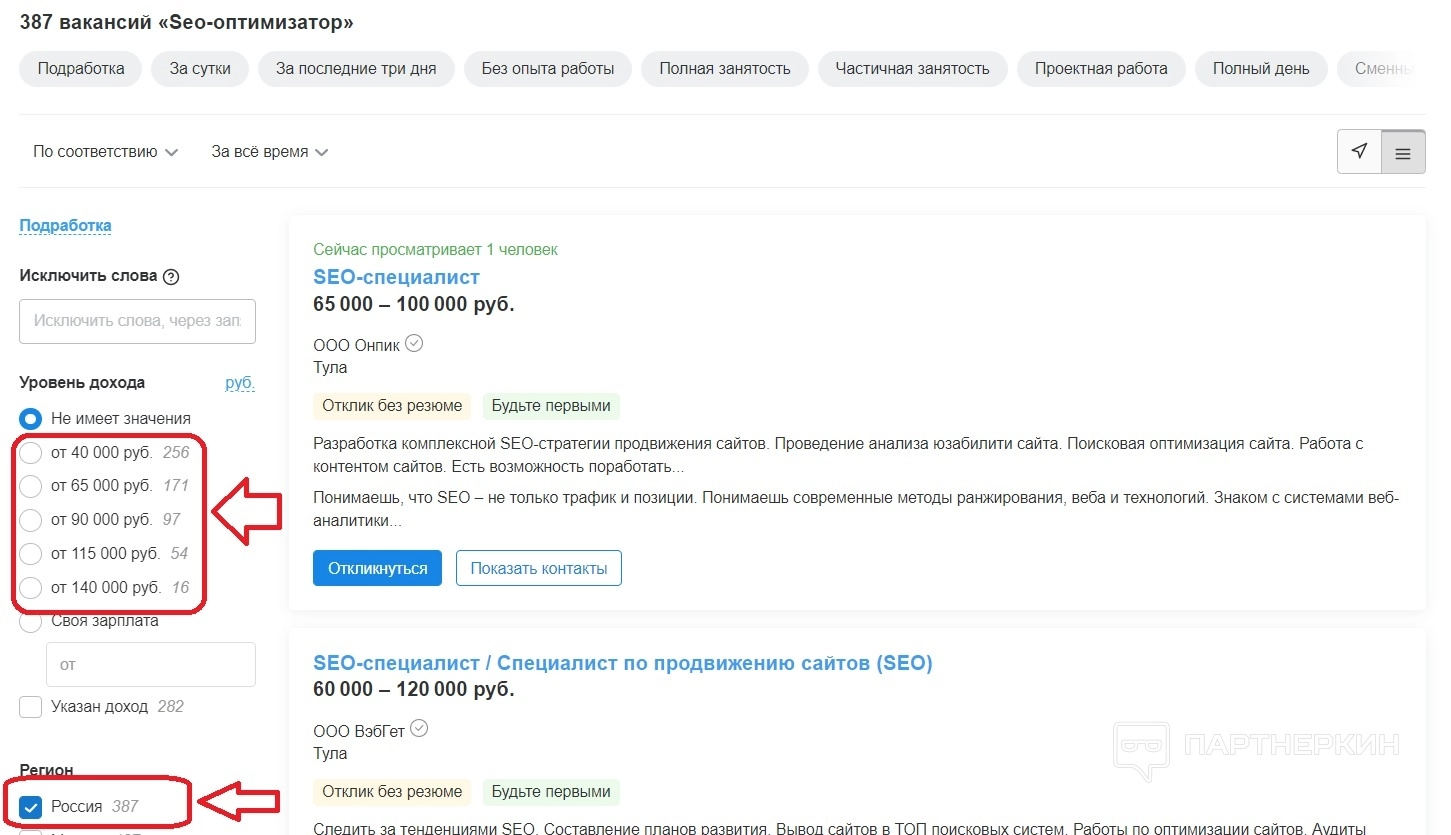The width and height of the screenshot is (1451, 835).
Task: Click help icon beside Исключить слова
Action: pyautogui.click(x=171, y=277)
